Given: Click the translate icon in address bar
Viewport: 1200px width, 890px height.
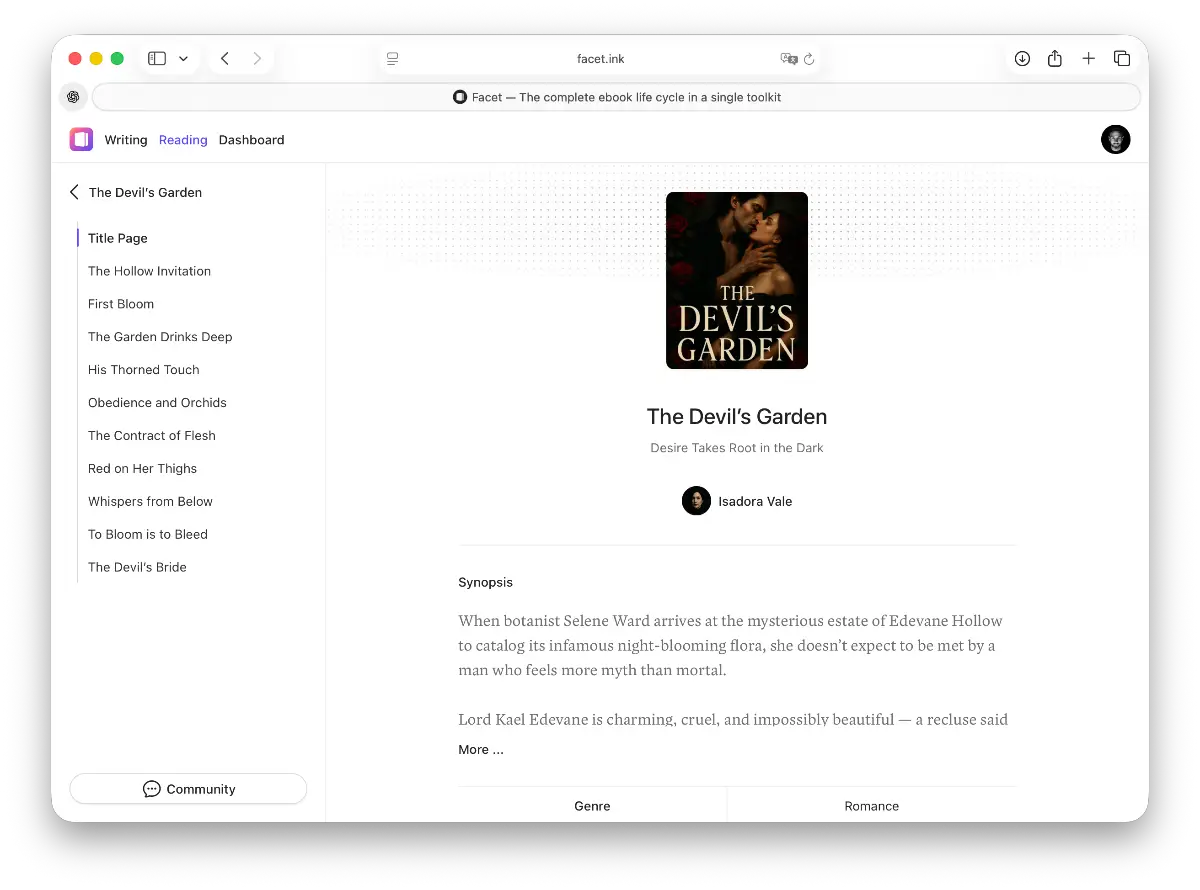Looking at the screenshot, I should click(x=788, y=59).
